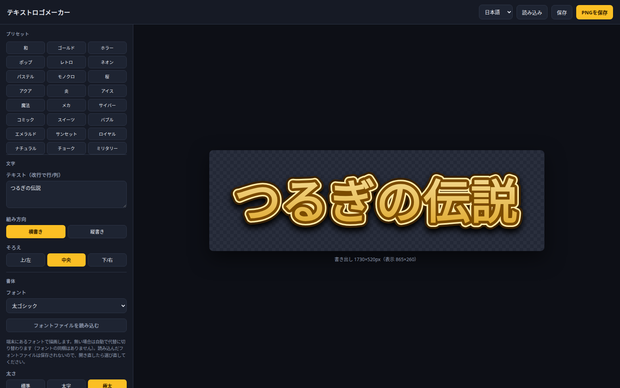Choose the ネオン preset style
This screenshot has width=620, height=388.
click(x=107, y=62)
